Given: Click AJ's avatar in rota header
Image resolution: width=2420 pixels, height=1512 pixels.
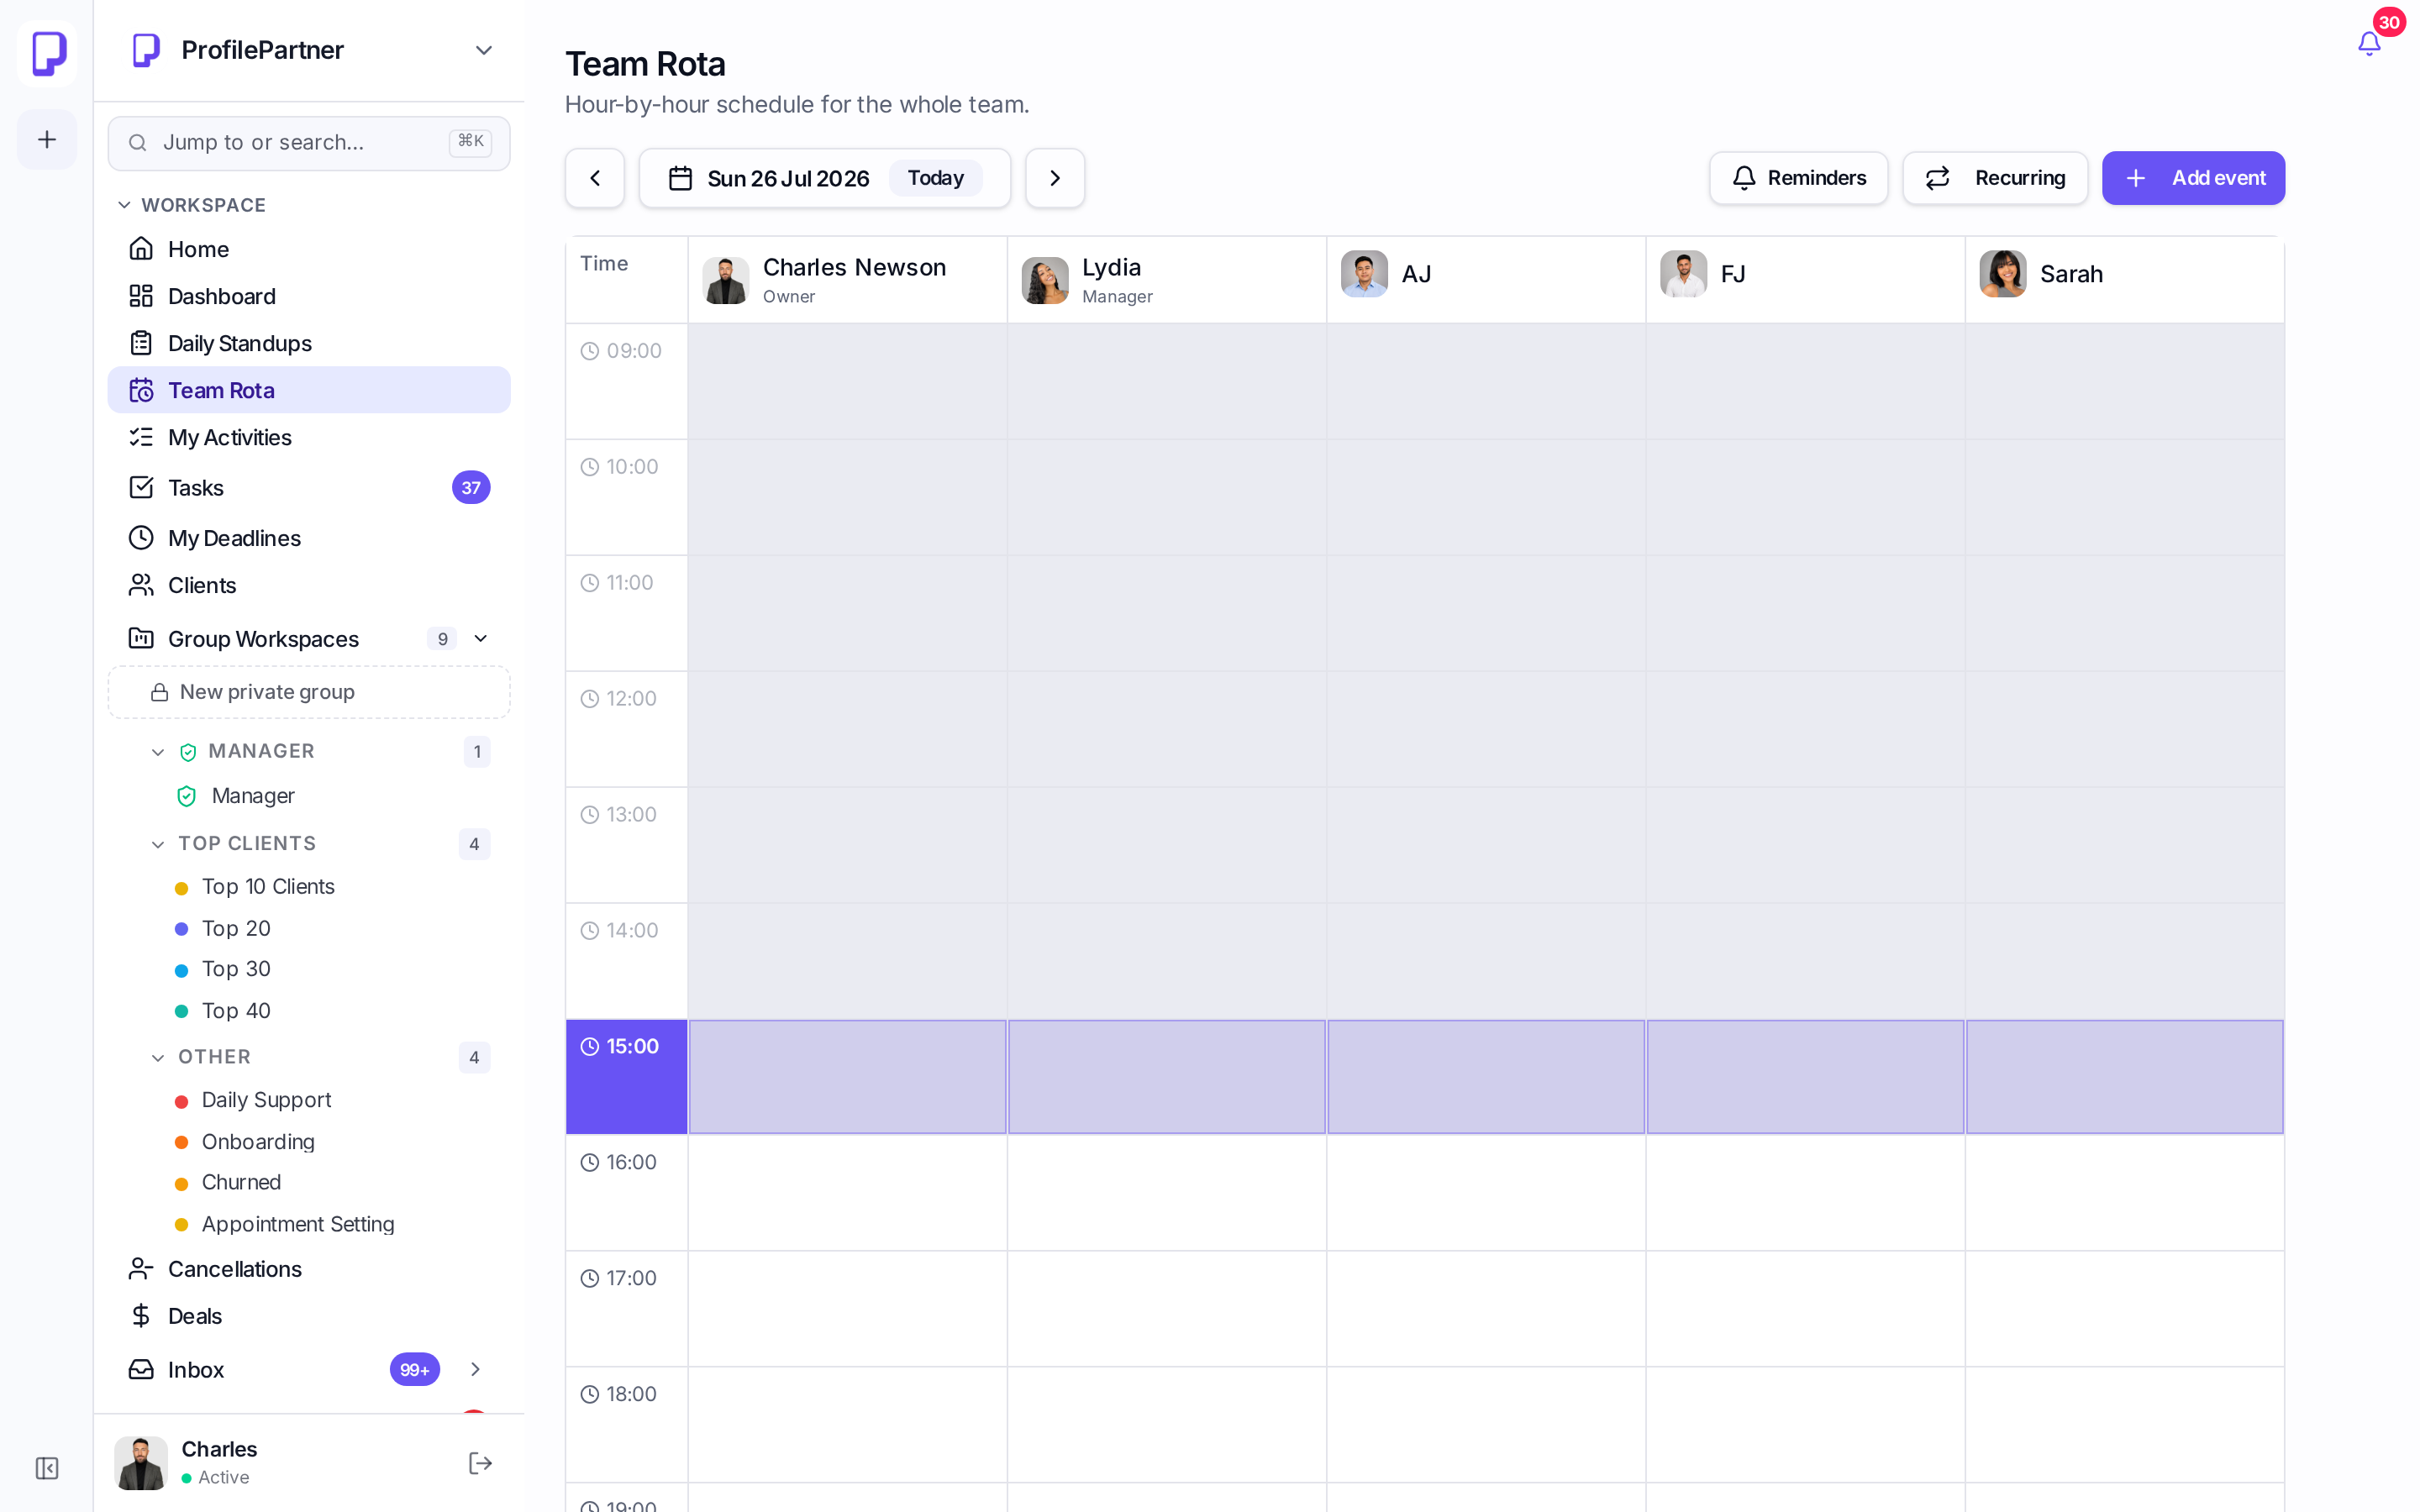Looking at the screenshot, I should [x=1364, y=274].
